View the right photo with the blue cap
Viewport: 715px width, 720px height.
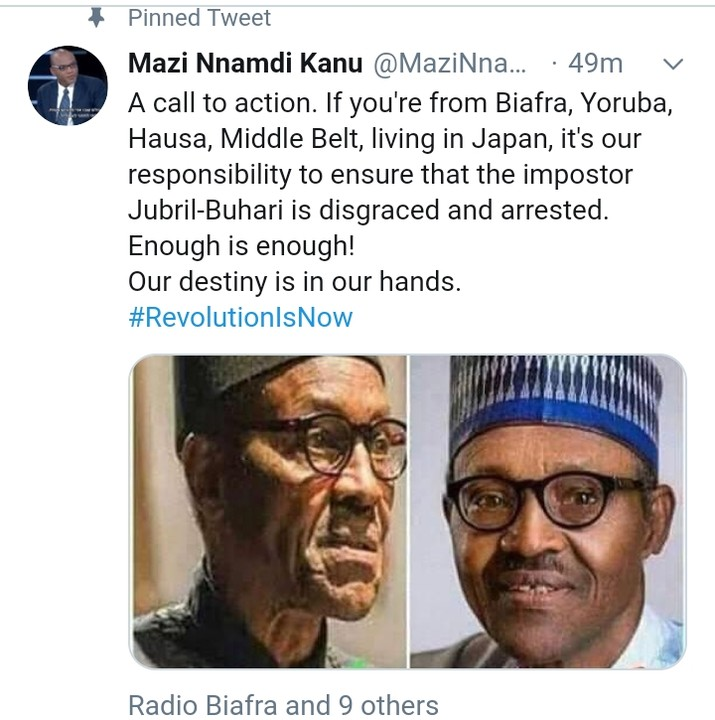pos(548,511)
